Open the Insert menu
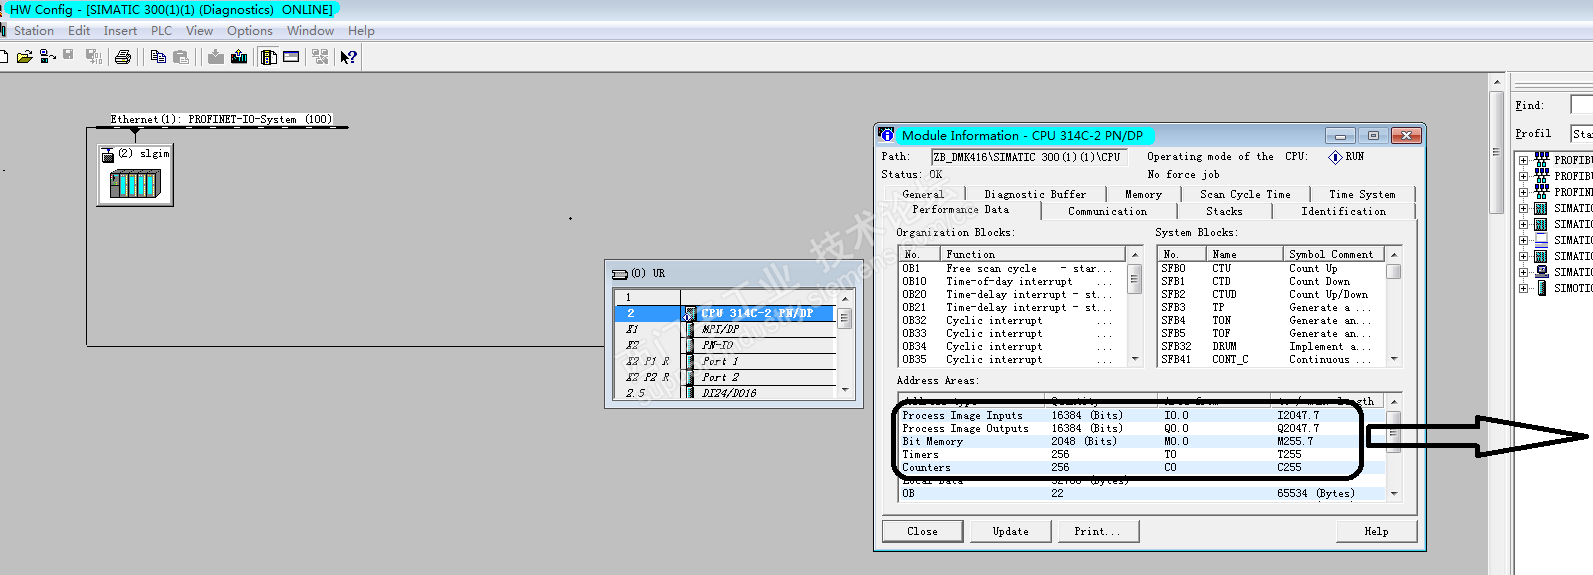The image size is (1593, 575). pos(120,31)
